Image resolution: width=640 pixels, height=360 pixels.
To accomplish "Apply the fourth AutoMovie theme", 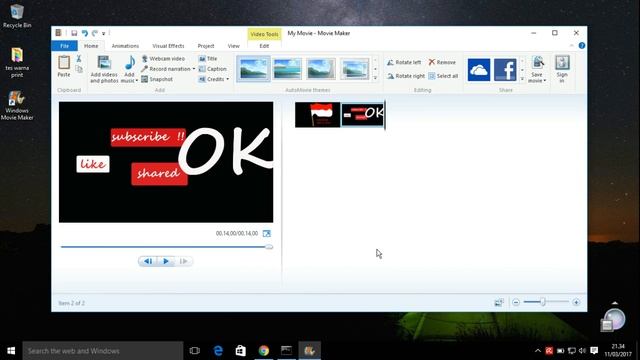I will click(x=355, y=69).
